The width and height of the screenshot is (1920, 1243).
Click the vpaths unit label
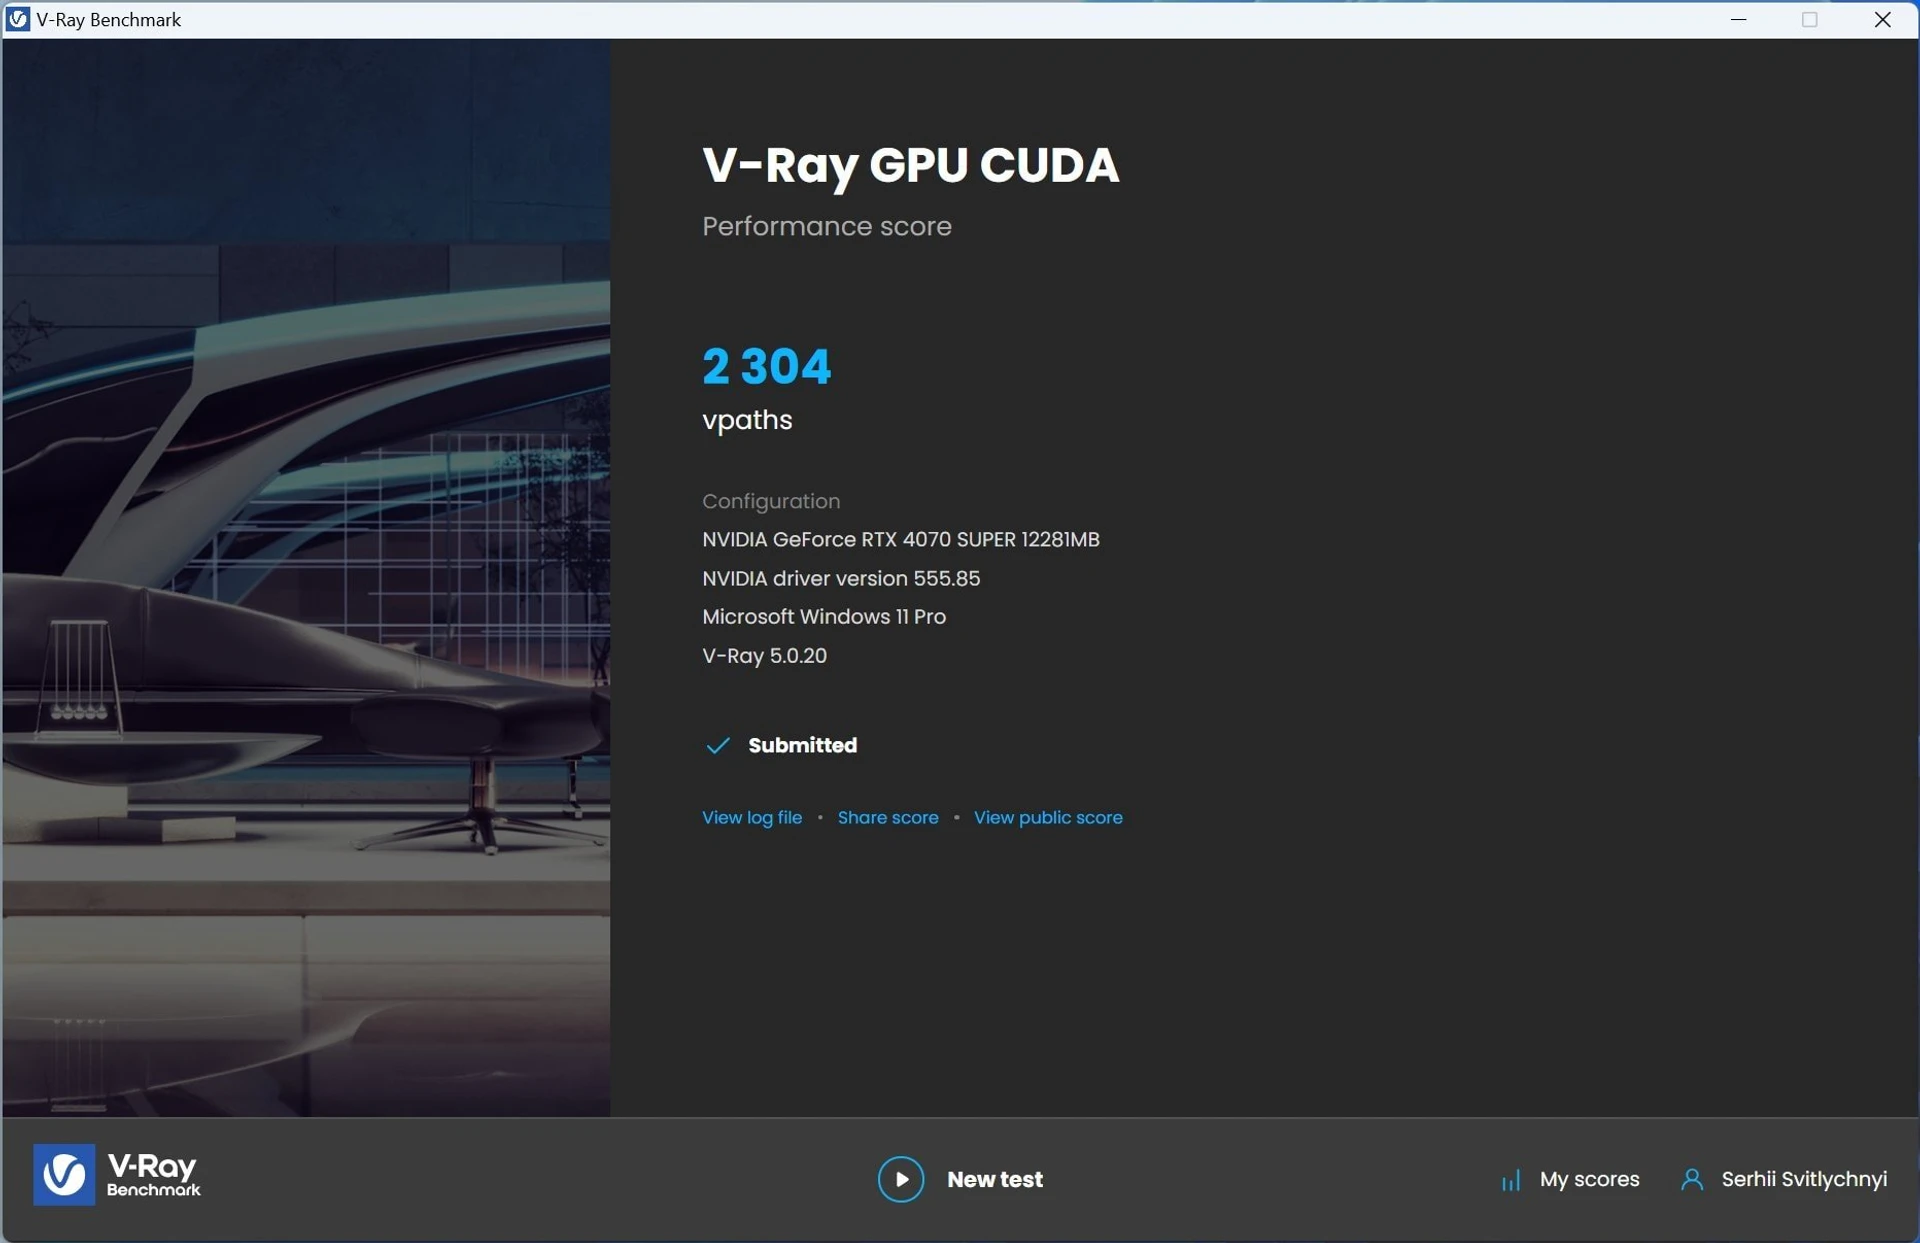pos(747,420)
